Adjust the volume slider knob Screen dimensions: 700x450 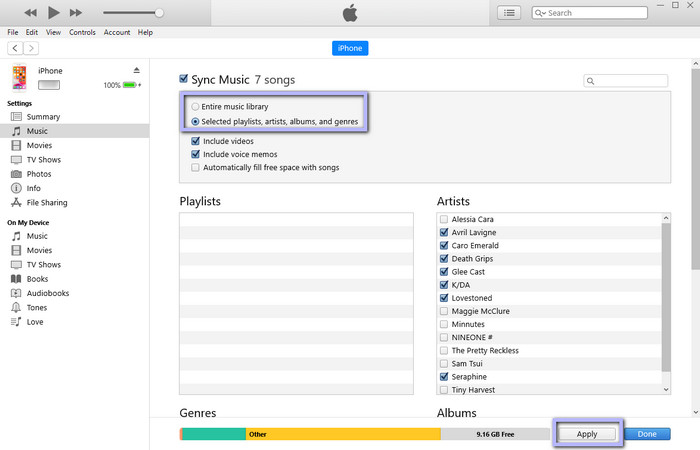click(159, 13)
